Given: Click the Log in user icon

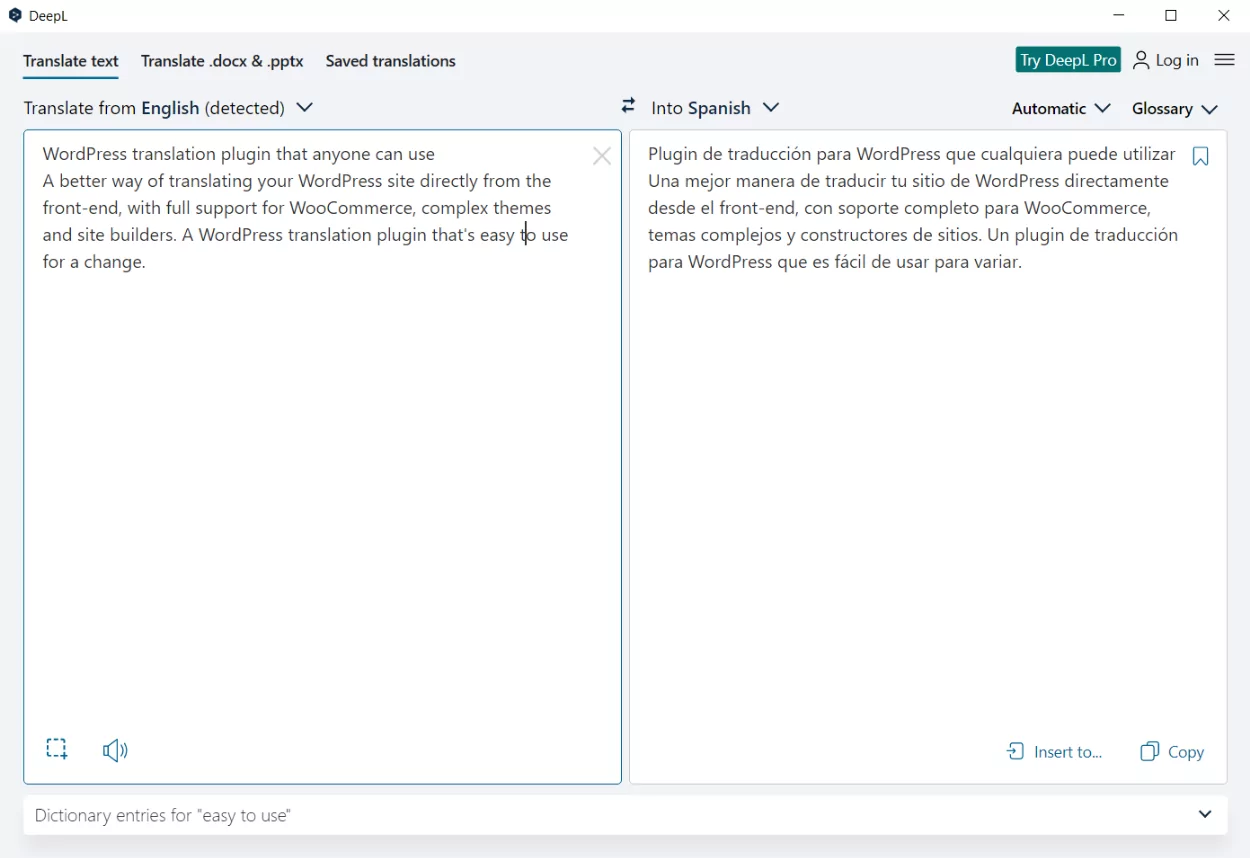Looking at the screenshot, I should [x=1141, y=60].
